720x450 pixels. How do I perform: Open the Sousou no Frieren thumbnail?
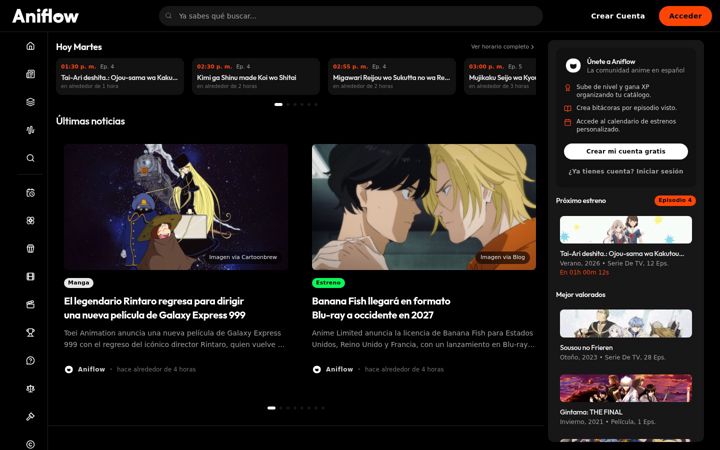(626, 323)
